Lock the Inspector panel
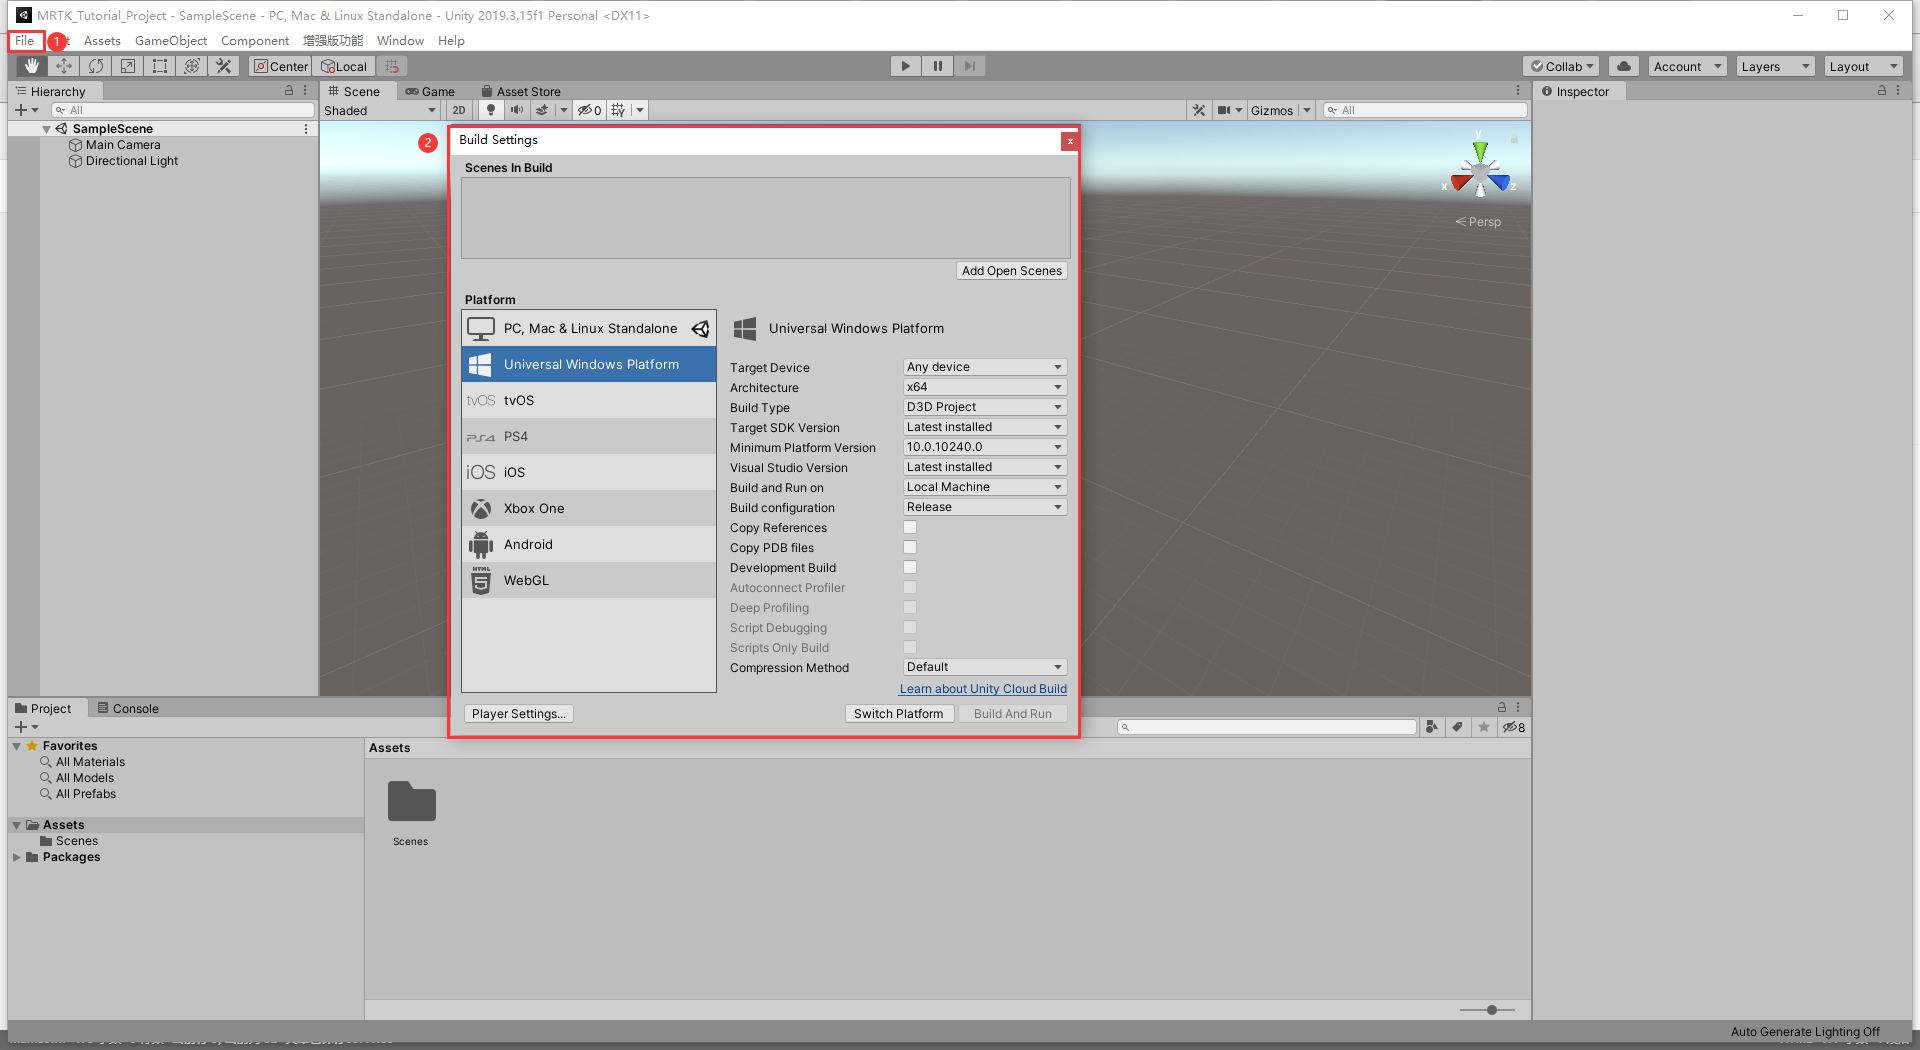Screen dimensions: 1920x1050 coord(1881,90)
